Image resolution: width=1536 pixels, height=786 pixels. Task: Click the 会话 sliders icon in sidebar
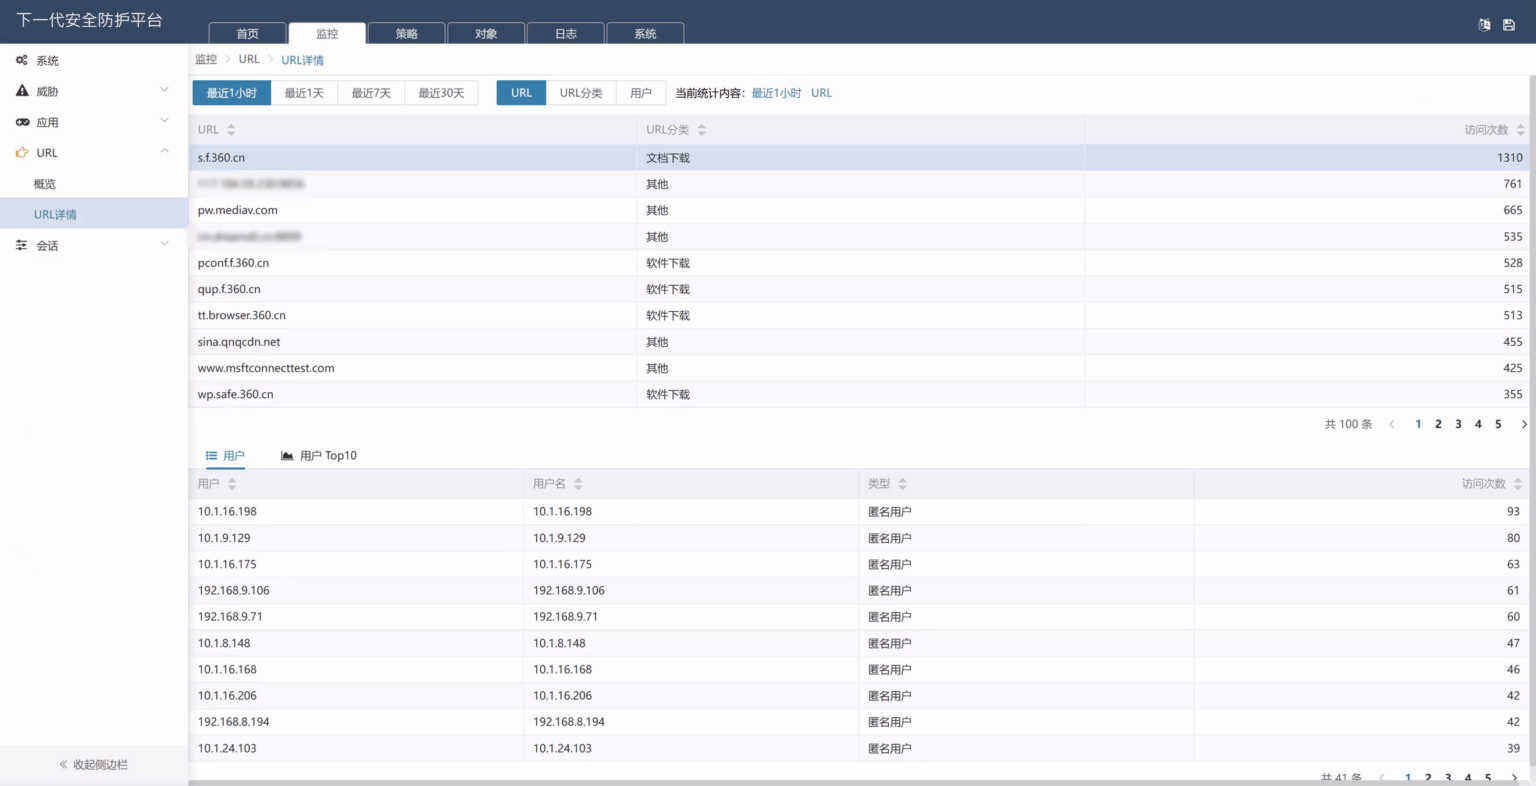(x=22, y=245)
